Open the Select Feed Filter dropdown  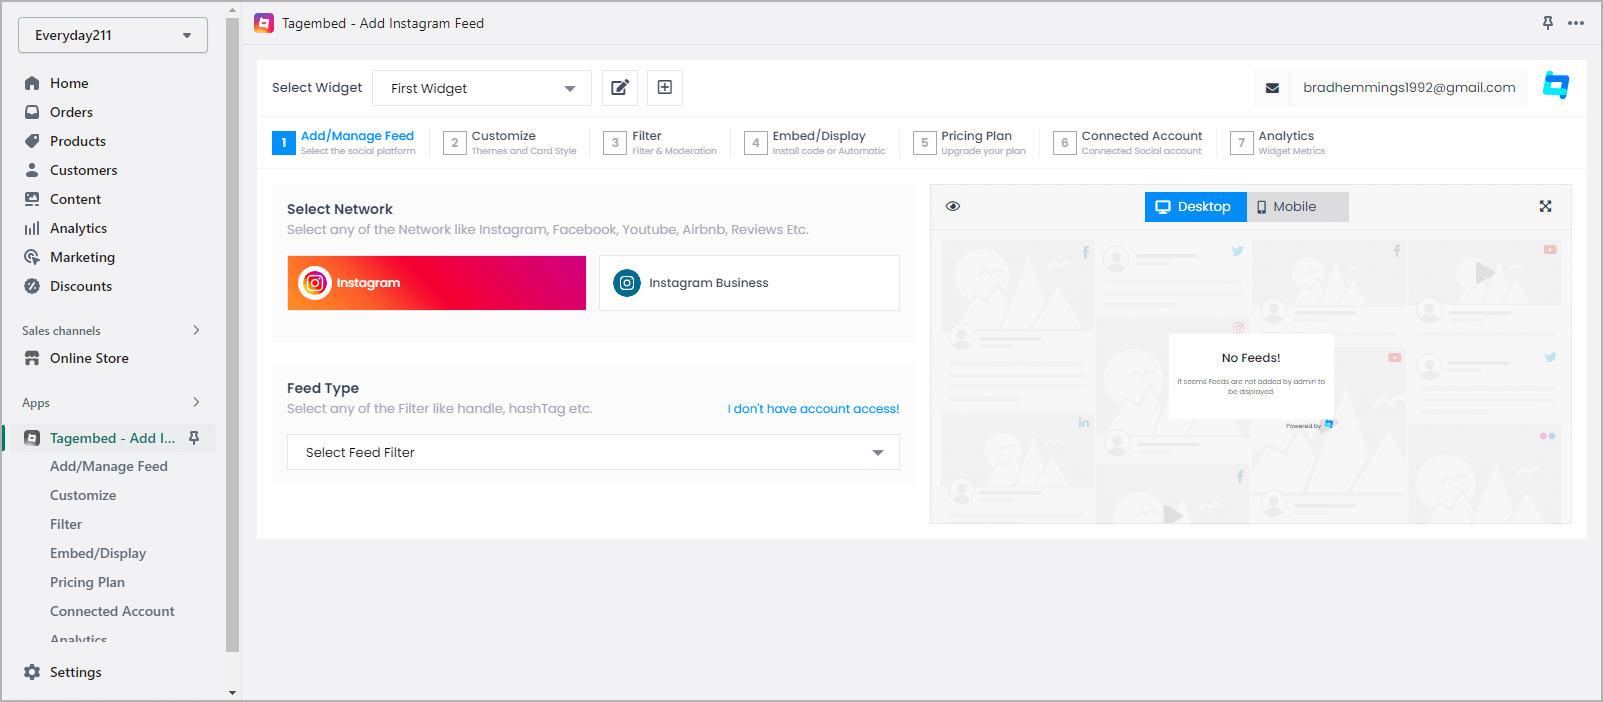[593, 452]
